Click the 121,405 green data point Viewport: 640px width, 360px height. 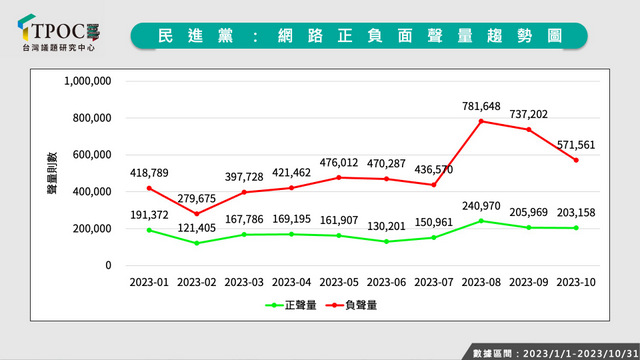tap(197, 243)
